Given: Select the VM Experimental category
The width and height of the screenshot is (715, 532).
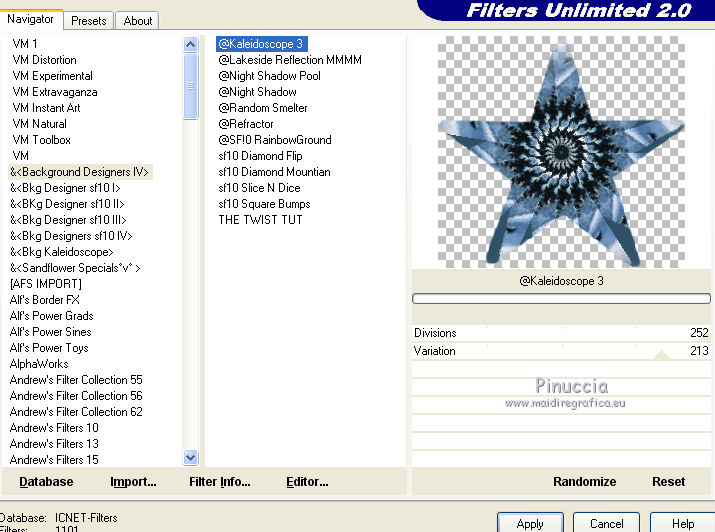Looking at the screenshot, I should tap(52, 76).
